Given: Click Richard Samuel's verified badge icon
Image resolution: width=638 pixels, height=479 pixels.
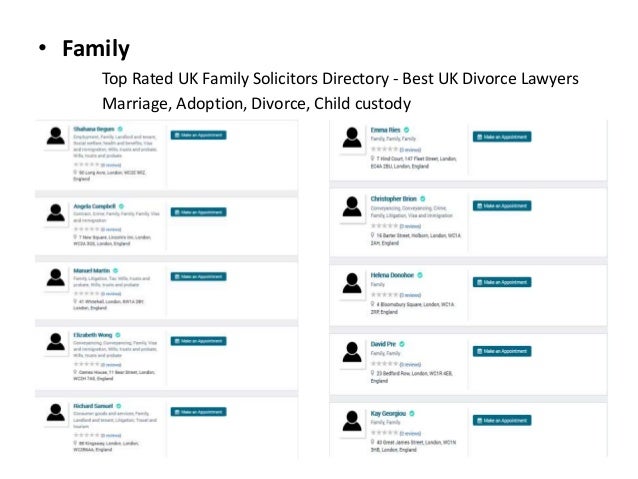Looking at the screenshot, I should [119, 406].
